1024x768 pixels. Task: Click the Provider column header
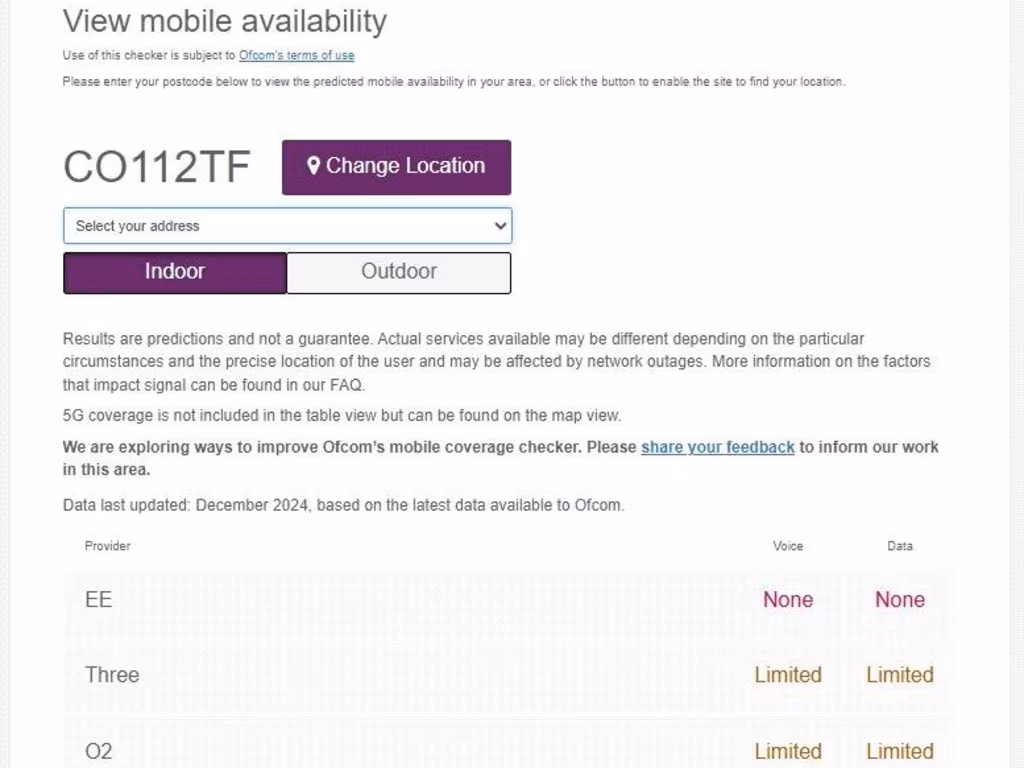click(x=108, y=546)
